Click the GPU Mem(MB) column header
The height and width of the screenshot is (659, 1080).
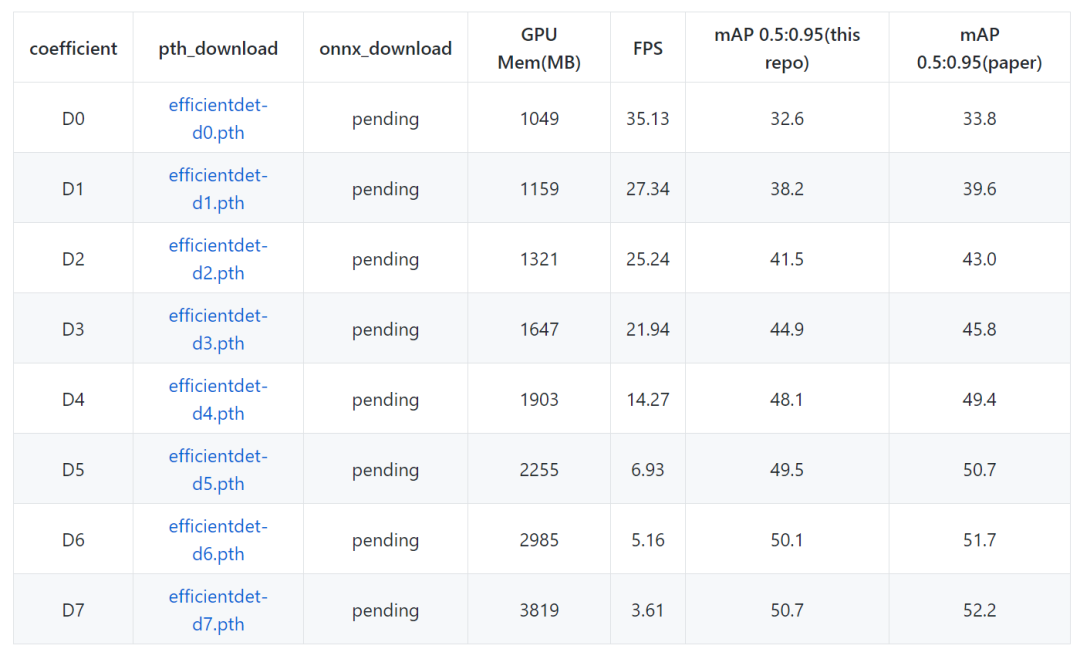coord(539,48)
